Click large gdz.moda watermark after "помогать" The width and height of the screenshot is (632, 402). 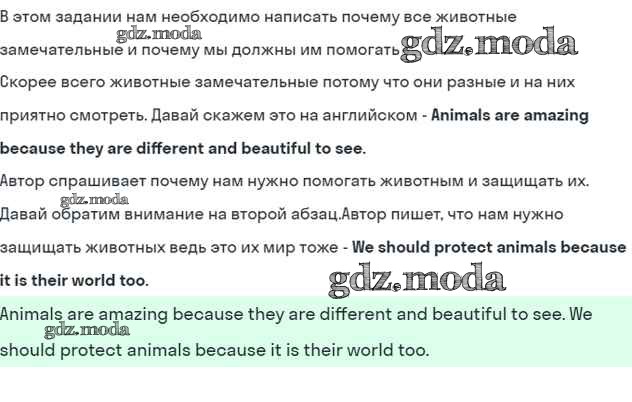click(x=489, y=43)
